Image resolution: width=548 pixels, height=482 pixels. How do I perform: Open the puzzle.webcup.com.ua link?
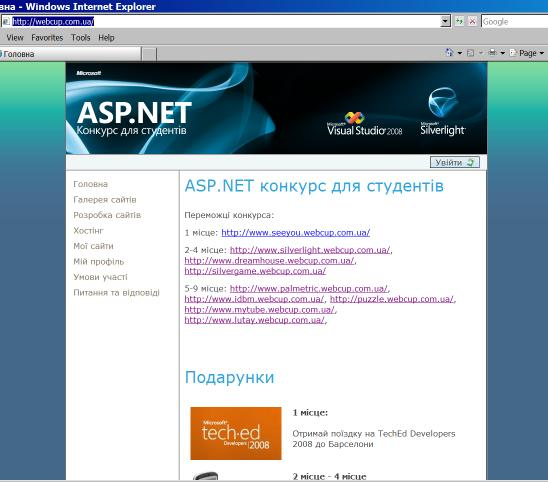coord(392,299)
